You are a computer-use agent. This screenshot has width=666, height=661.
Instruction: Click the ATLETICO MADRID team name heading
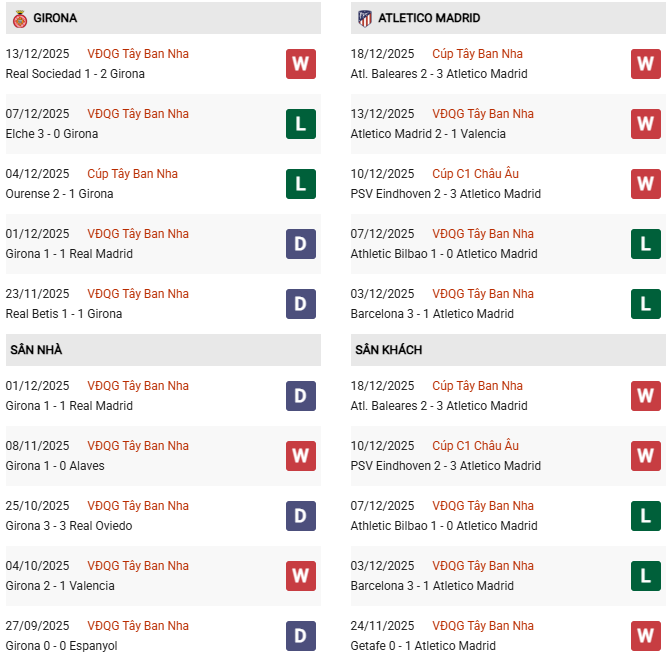(x=429, y=18)
